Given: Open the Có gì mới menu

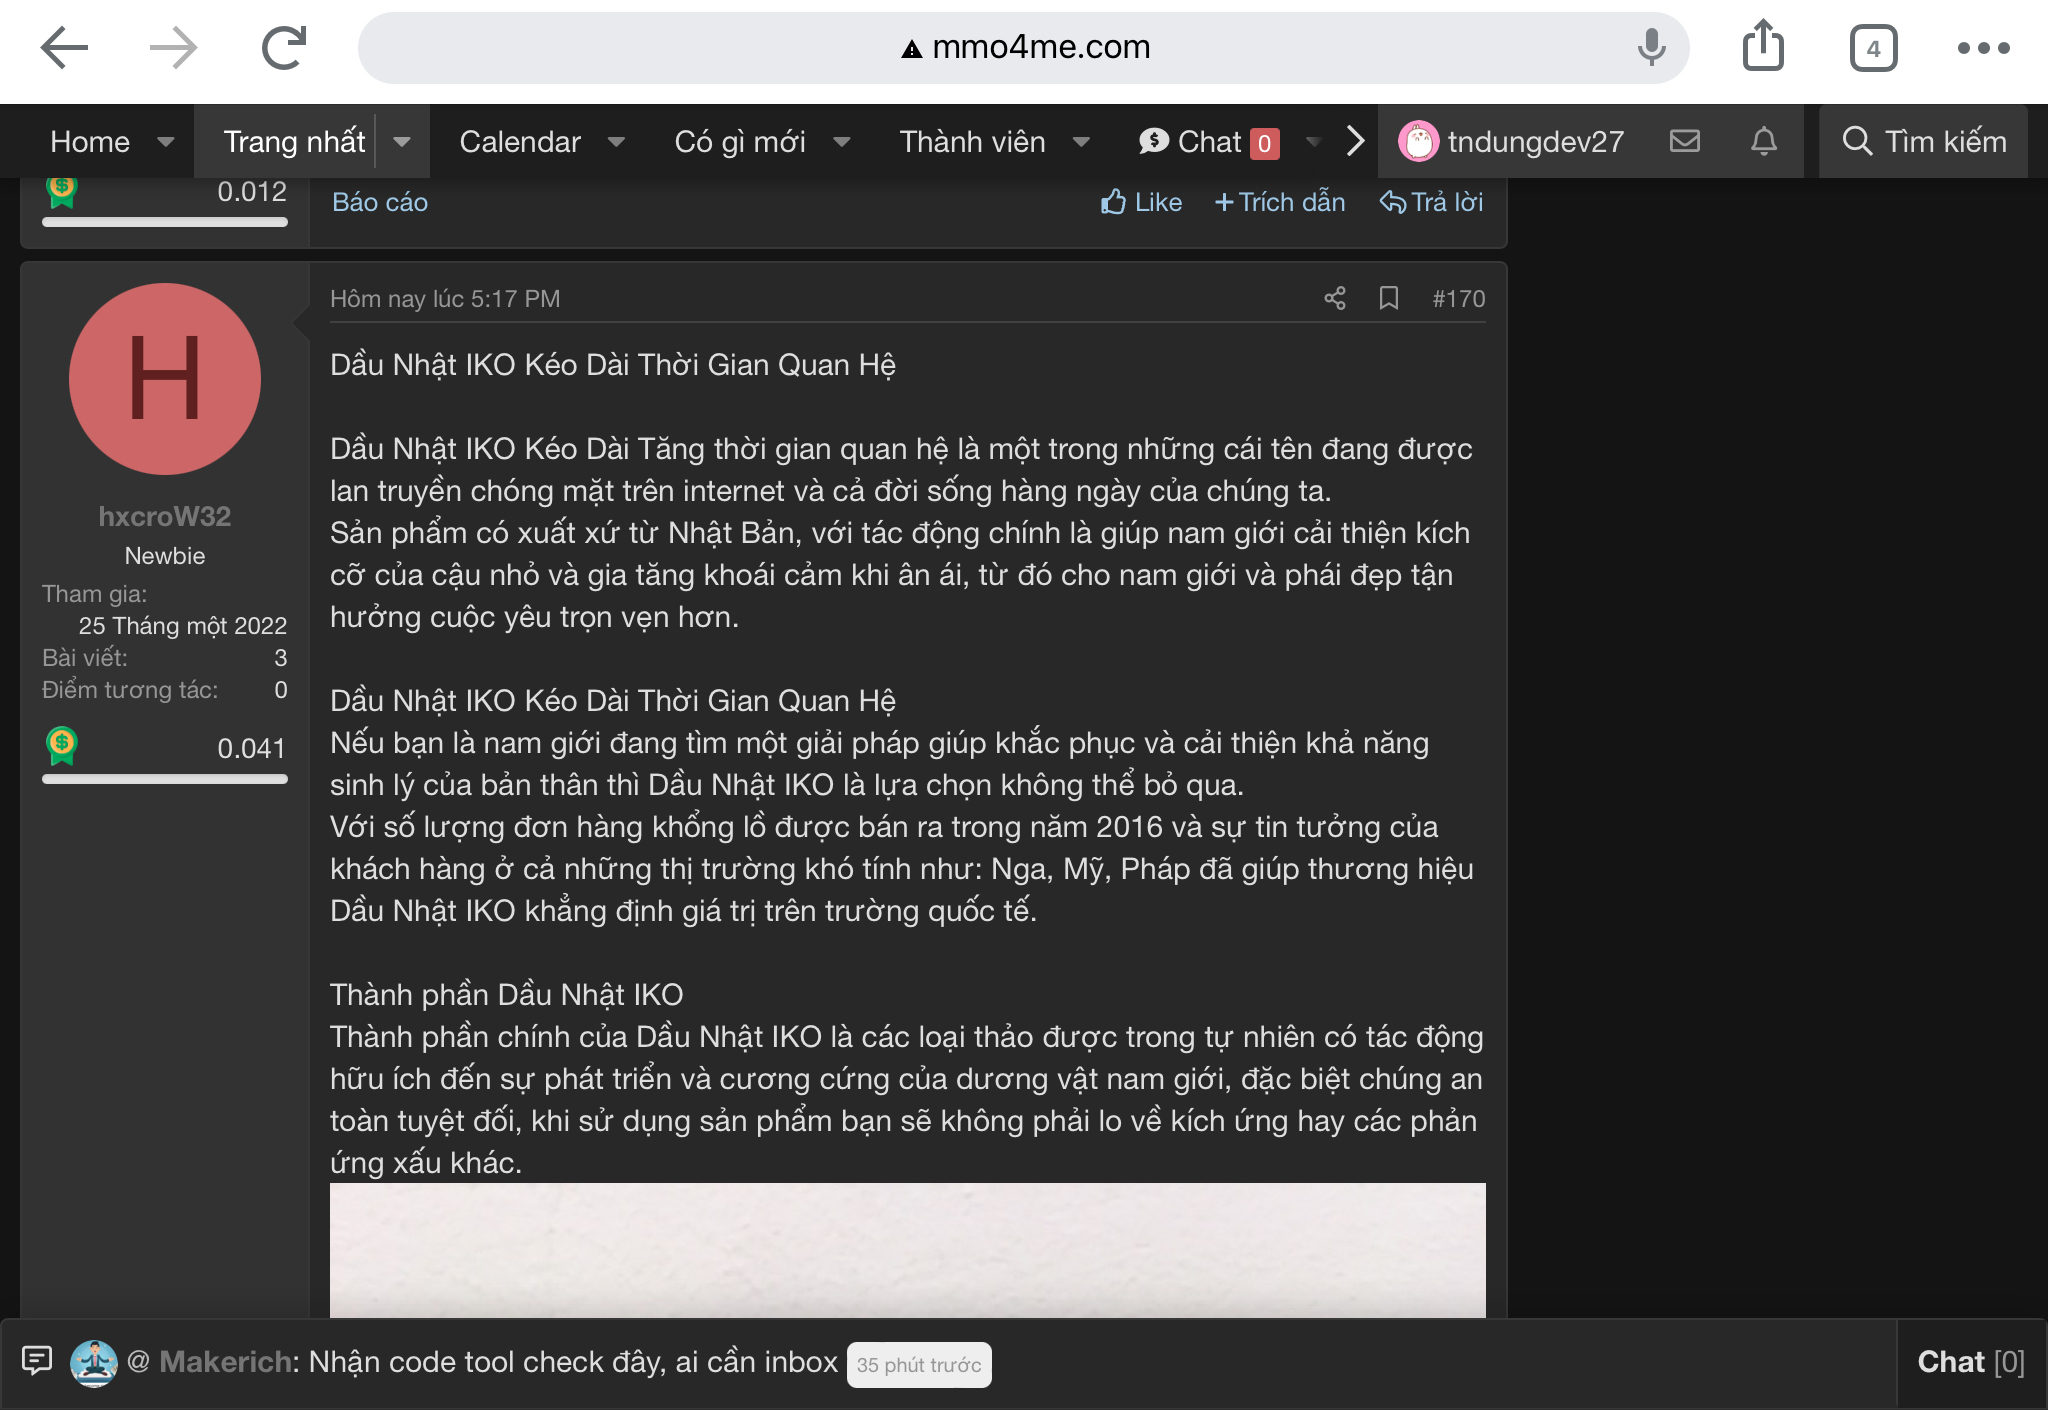Looking at the screenshot, I should (x=740, y=142).
